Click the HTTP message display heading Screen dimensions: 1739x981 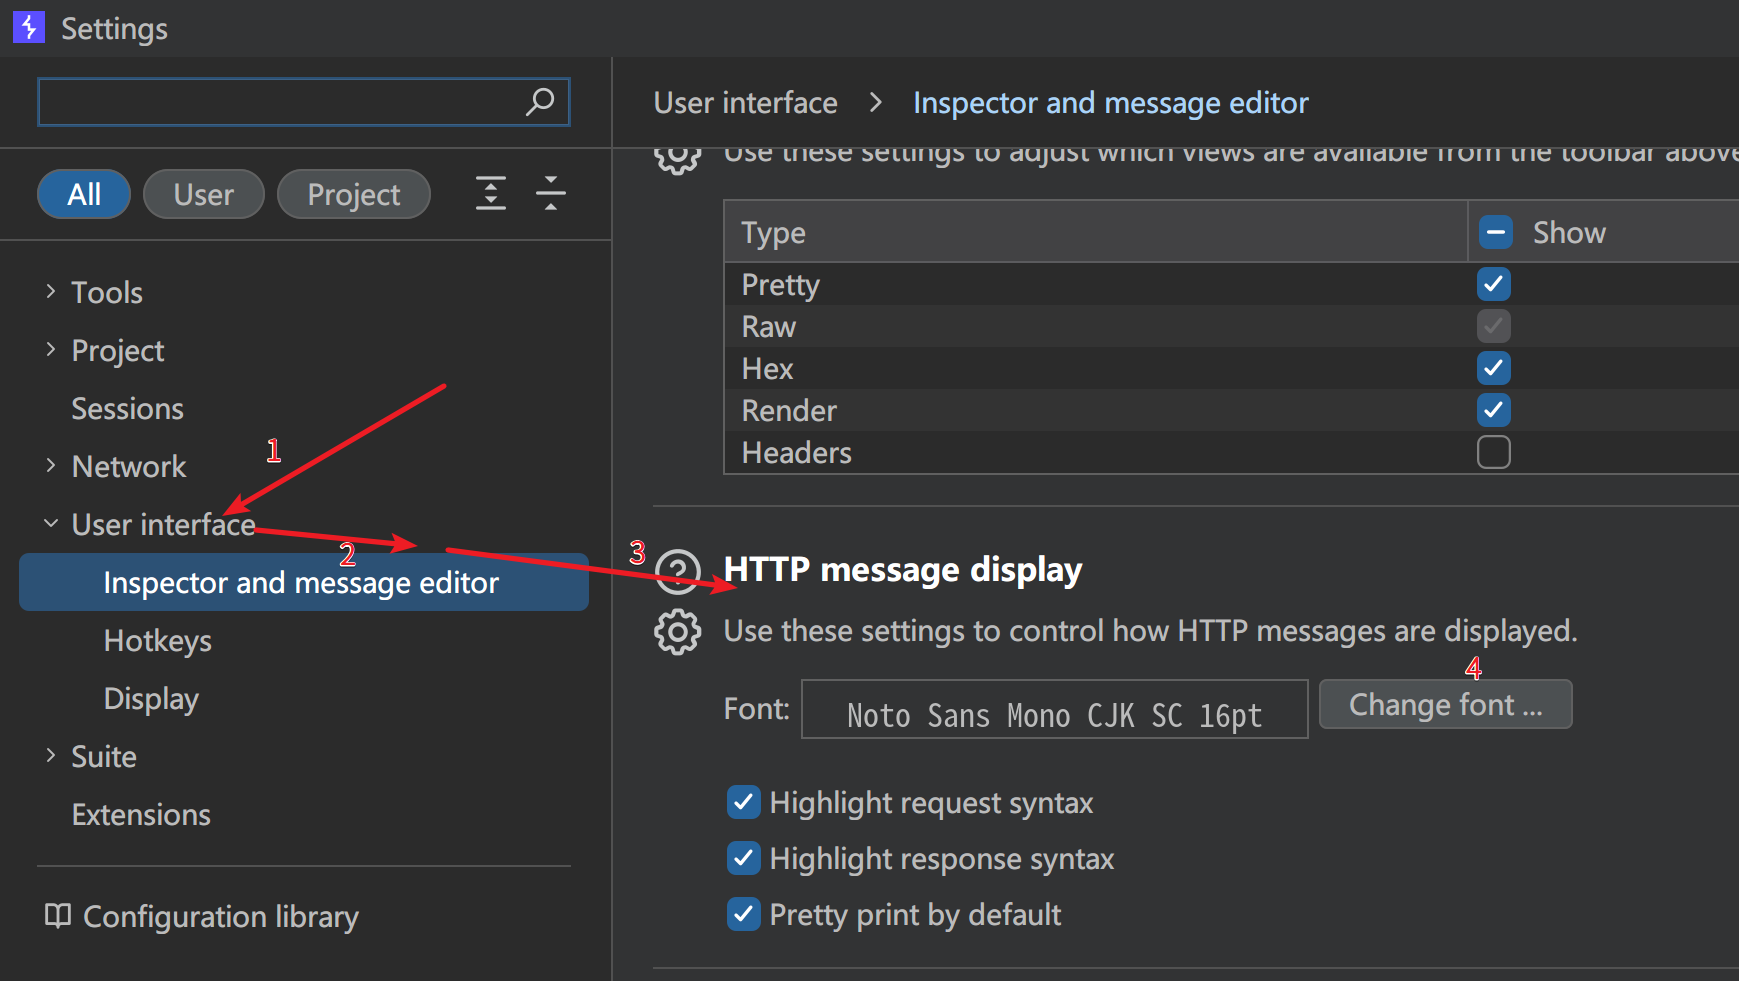tap(903, 569)
